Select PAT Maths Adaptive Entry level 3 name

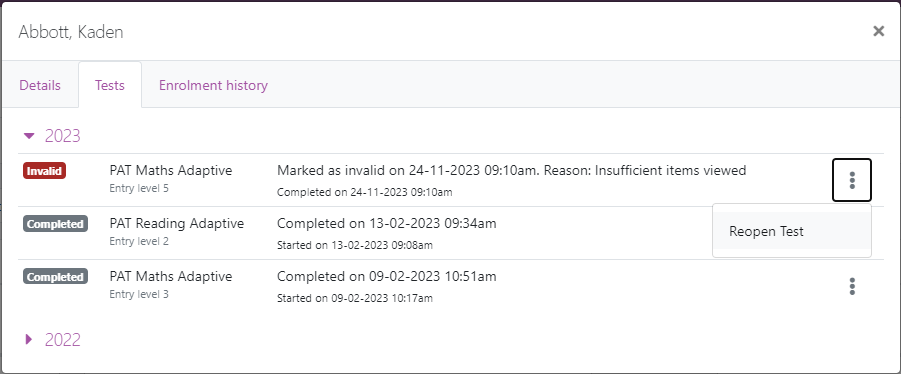click(171, 276)
